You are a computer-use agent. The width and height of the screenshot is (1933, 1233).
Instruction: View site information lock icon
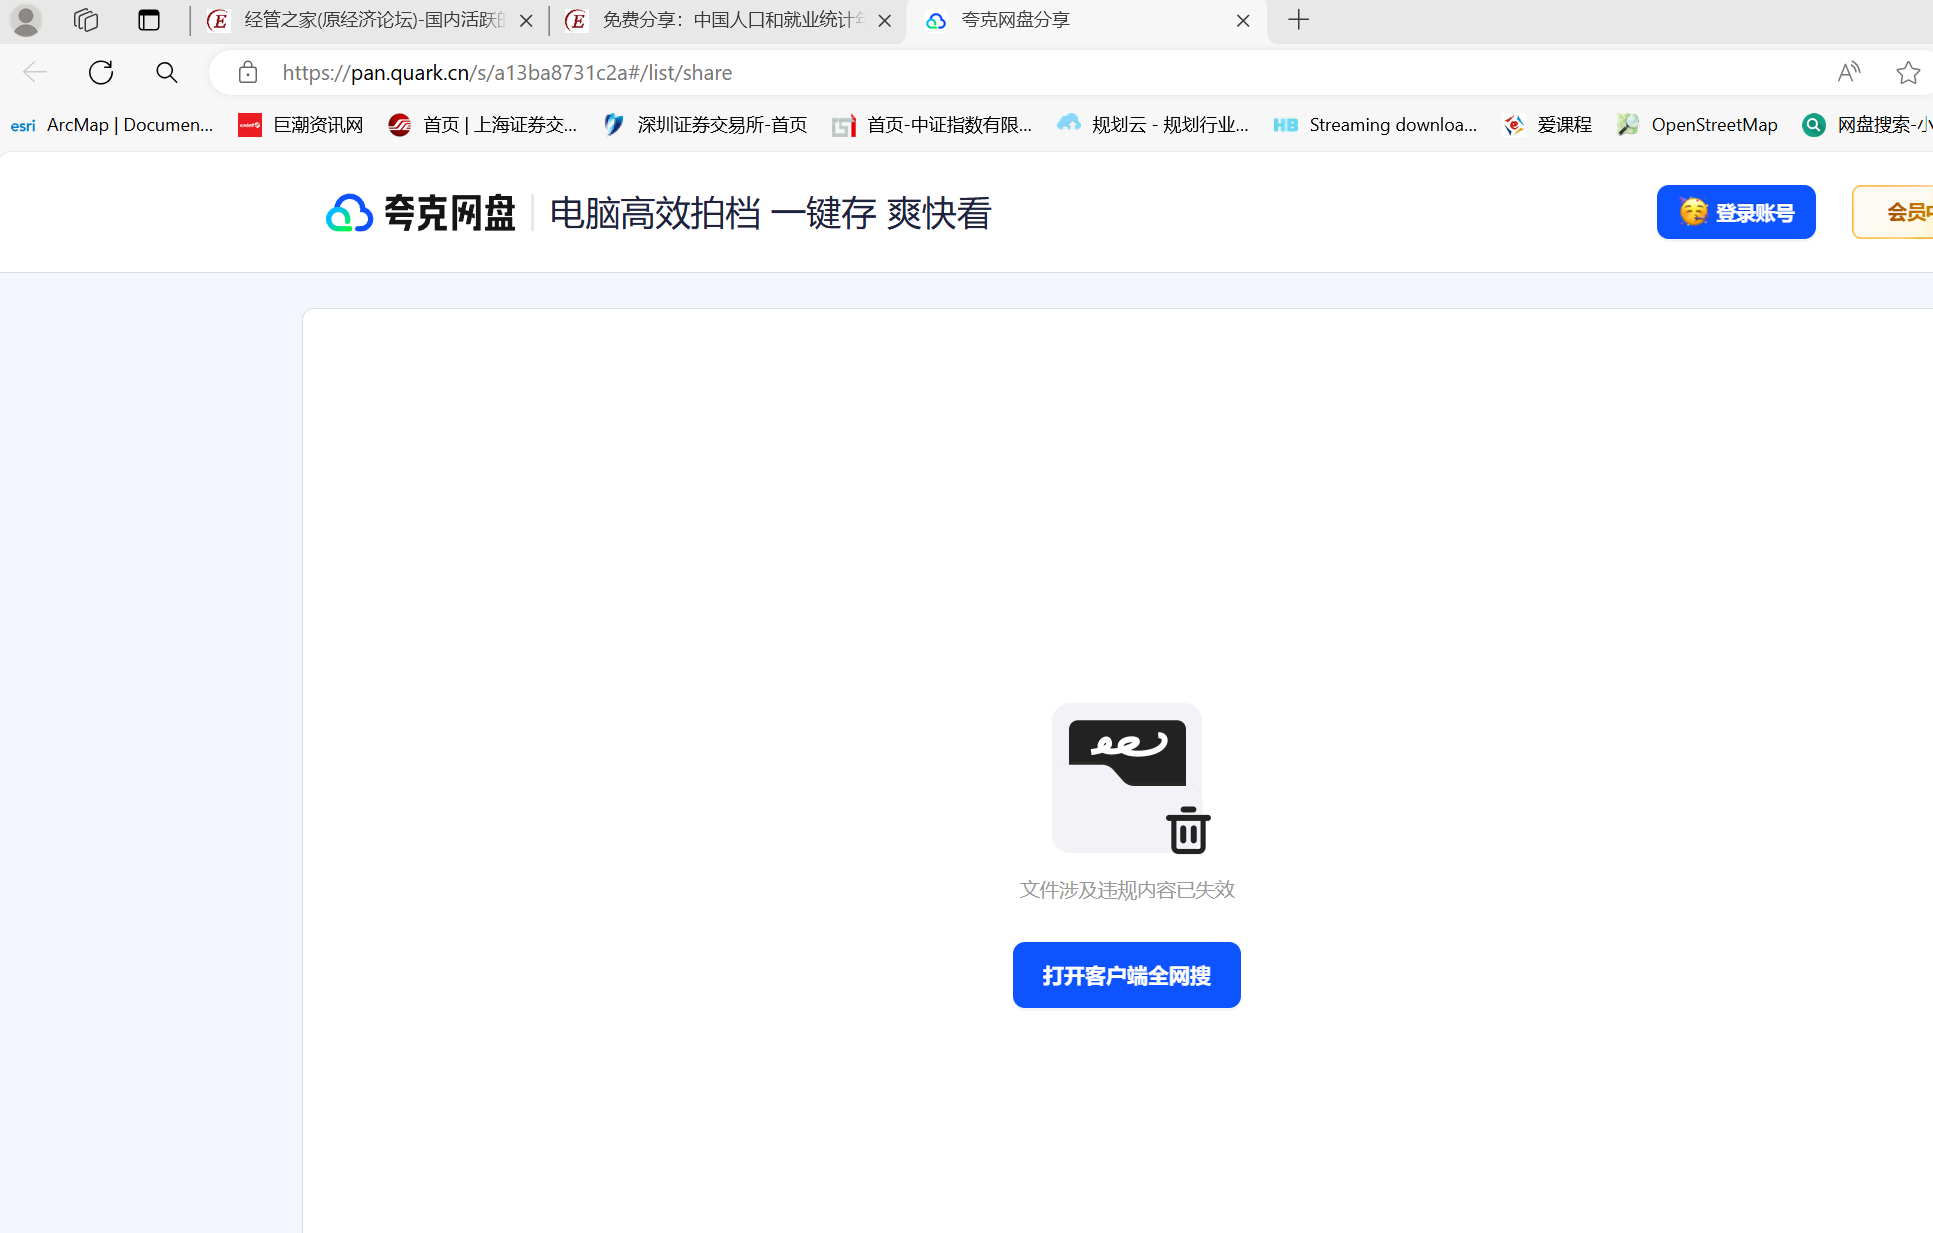248,72
